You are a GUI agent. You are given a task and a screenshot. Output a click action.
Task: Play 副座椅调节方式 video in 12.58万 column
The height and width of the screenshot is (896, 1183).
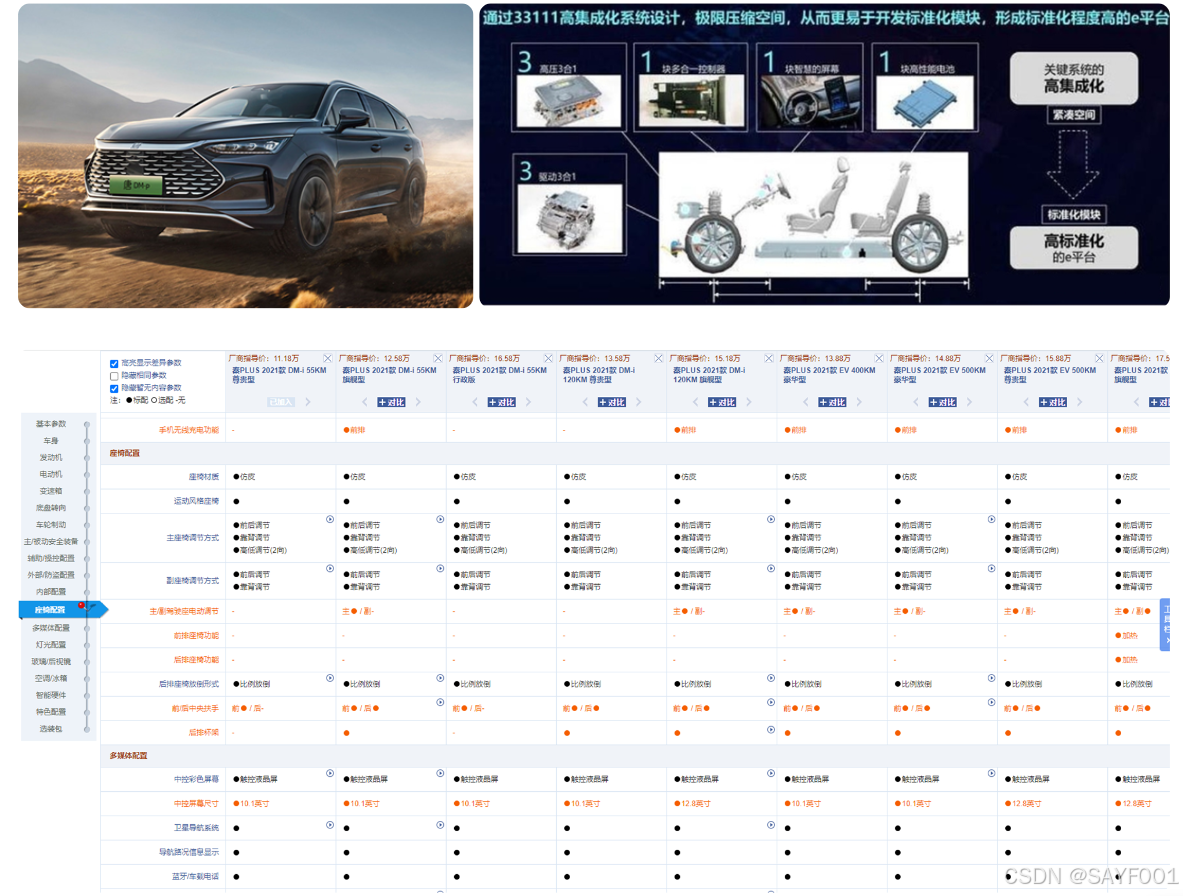point(440,569)
